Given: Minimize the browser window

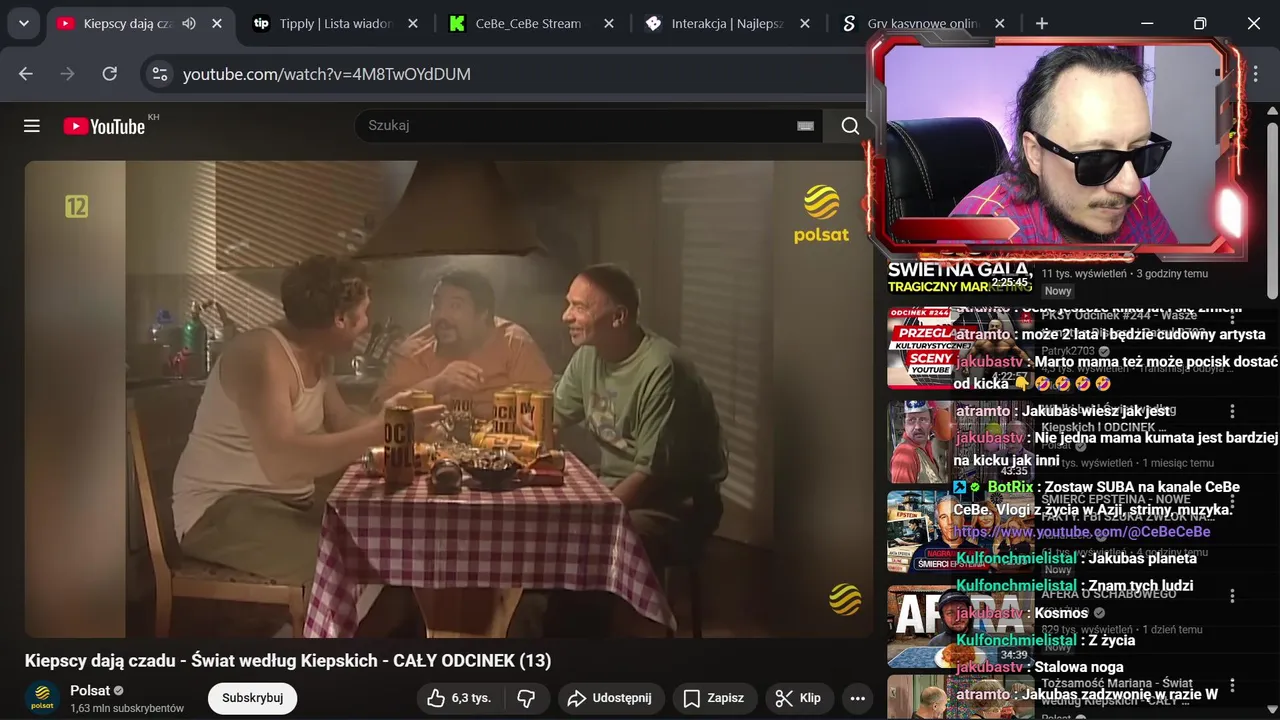Looking at the screenshot, I should point(1147,23).
